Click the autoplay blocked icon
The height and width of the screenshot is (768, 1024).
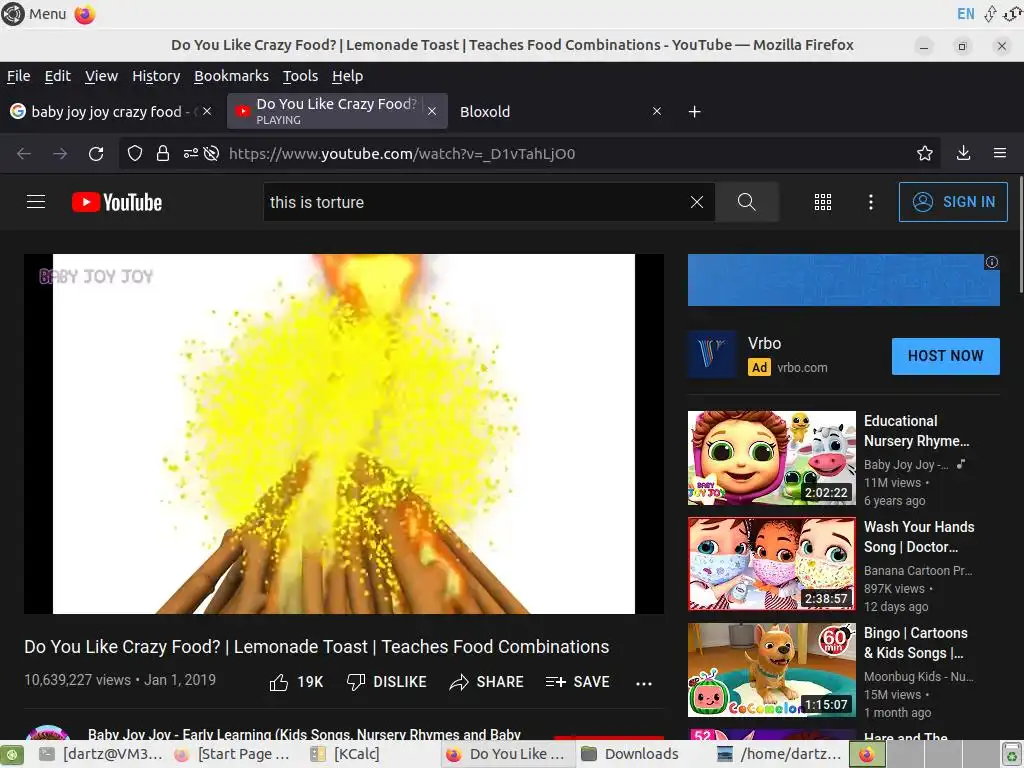(211, 153)
